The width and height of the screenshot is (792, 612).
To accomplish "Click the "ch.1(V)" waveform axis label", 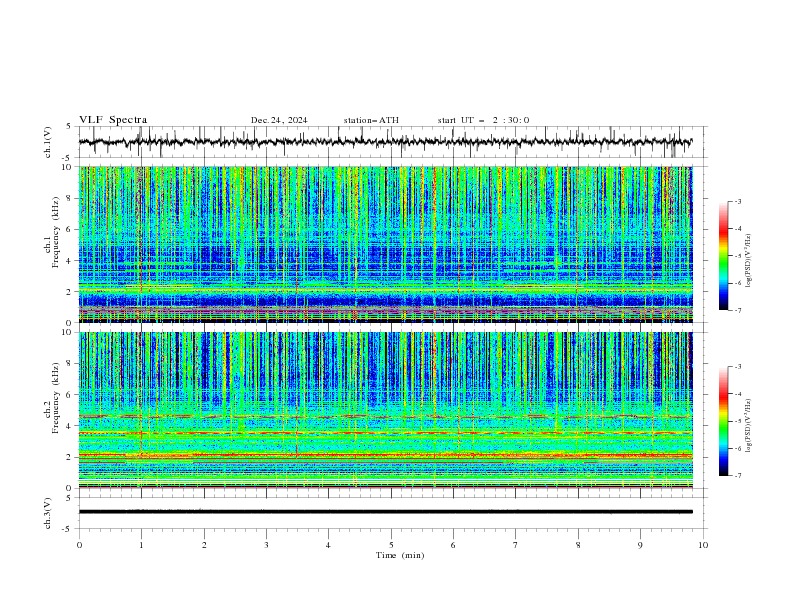I will (48, 142).
